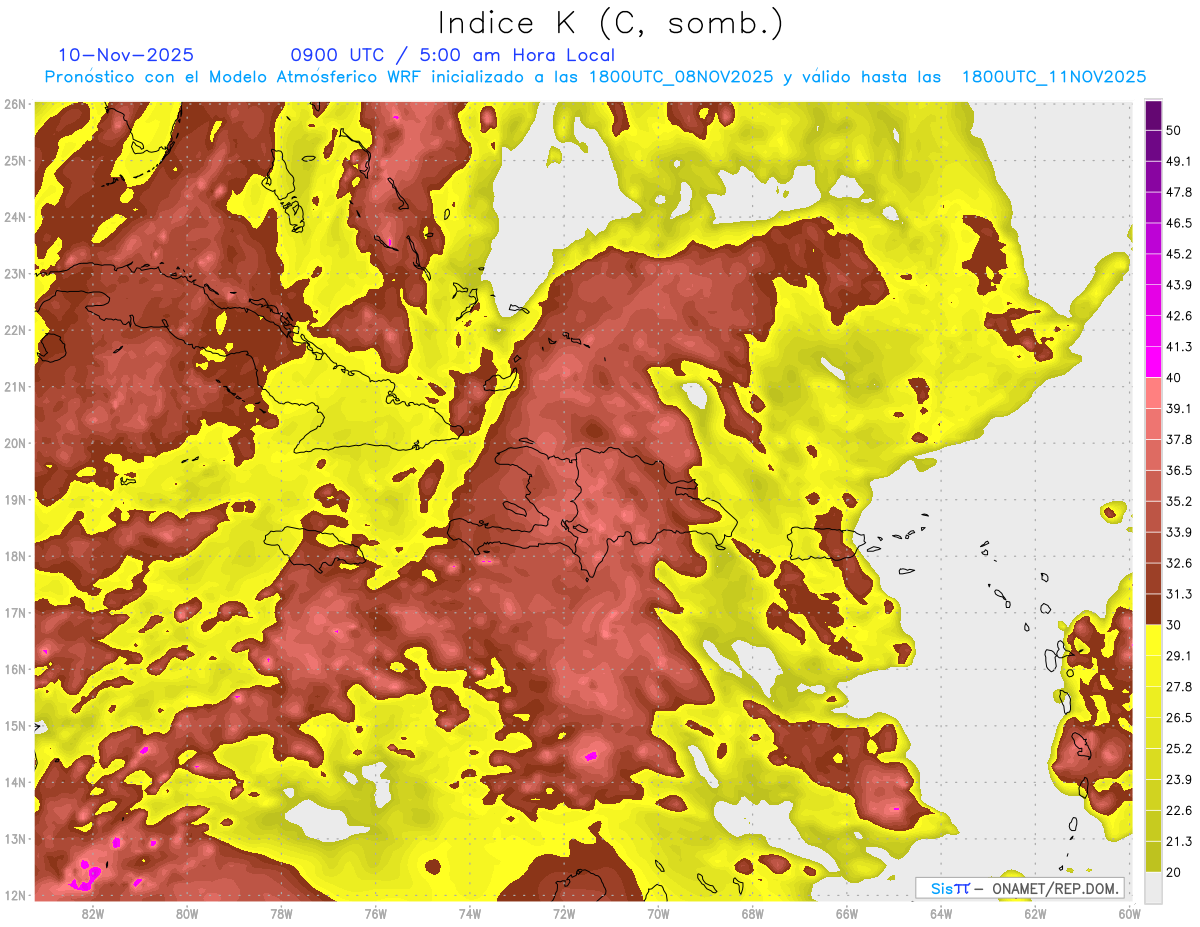Screen dimensions: 1200x927
Task: Click the magenta swatch between 40 and 41.3
Action: coord(1153,361)
